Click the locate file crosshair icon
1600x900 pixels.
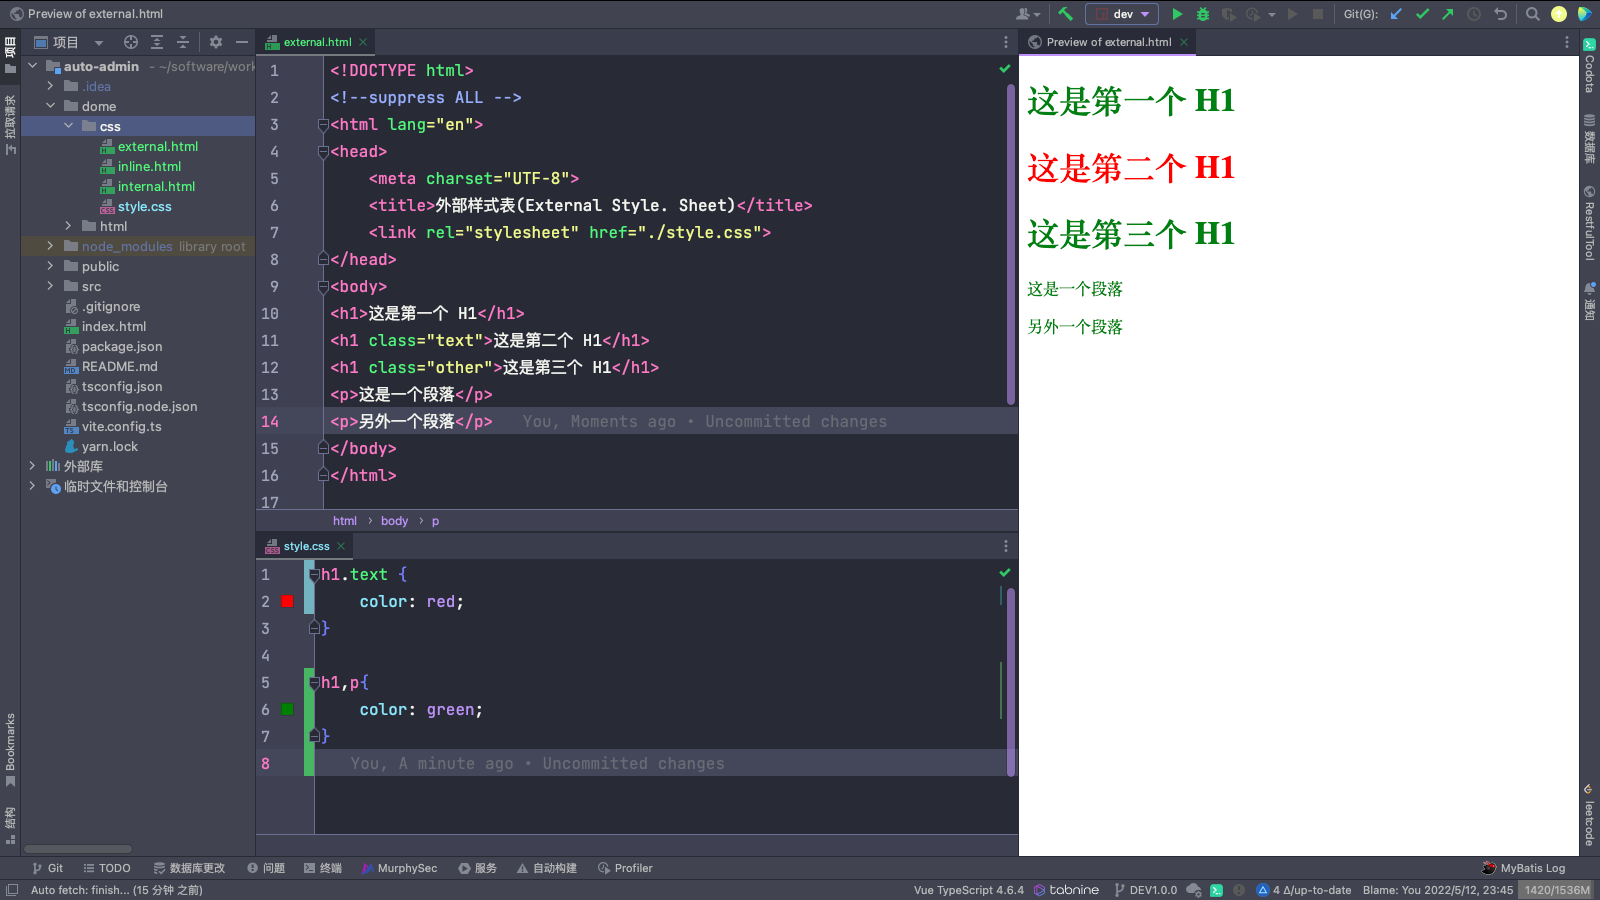point(131,42)
